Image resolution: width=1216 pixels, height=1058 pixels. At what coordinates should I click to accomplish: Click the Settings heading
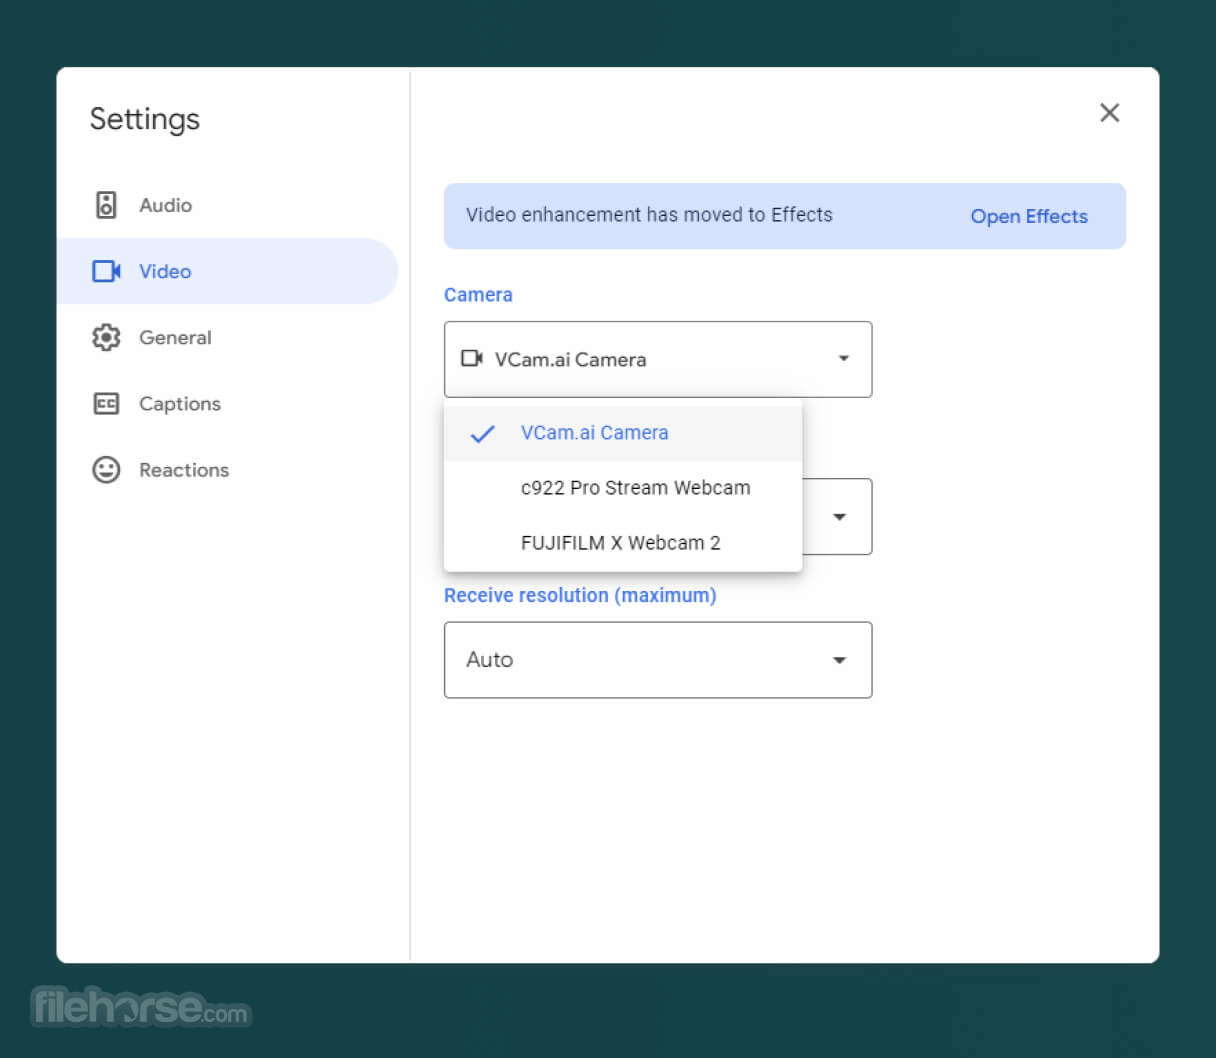point(145,119)
